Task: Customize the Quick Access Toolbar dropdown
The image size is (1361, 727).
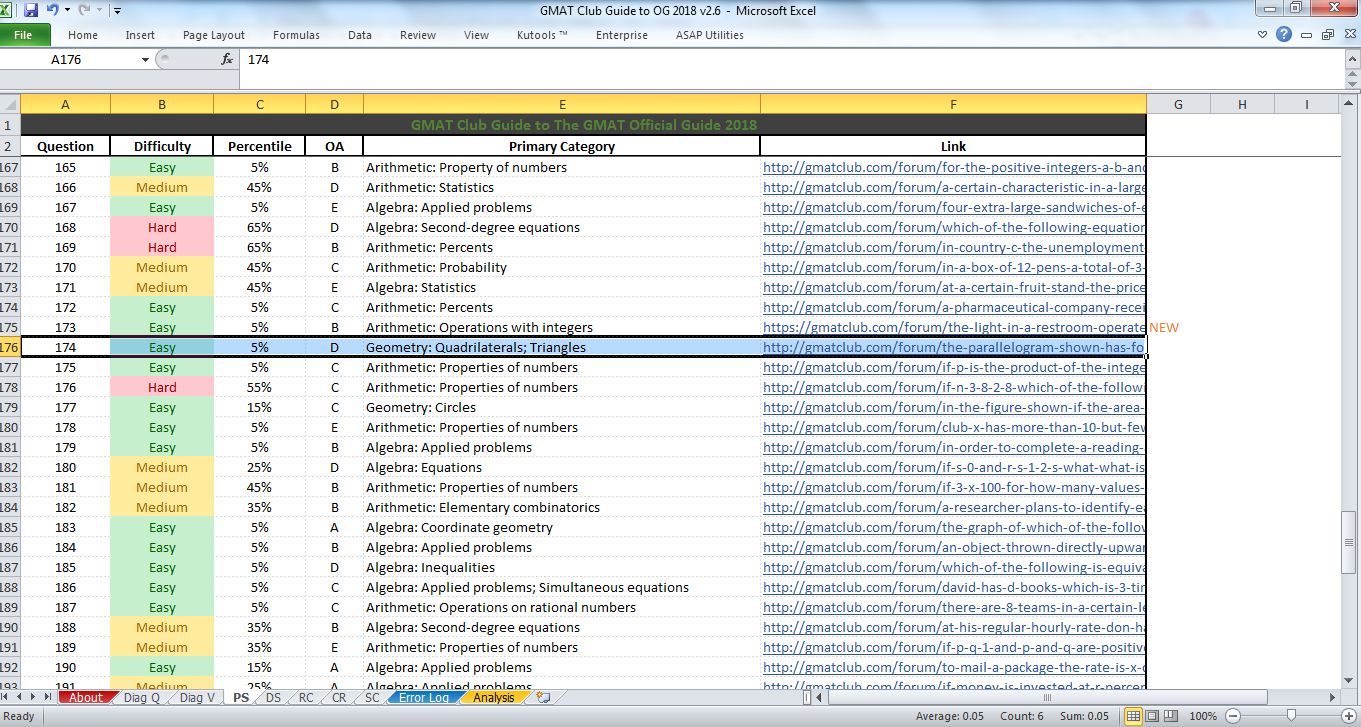Action: pos(117,11)
